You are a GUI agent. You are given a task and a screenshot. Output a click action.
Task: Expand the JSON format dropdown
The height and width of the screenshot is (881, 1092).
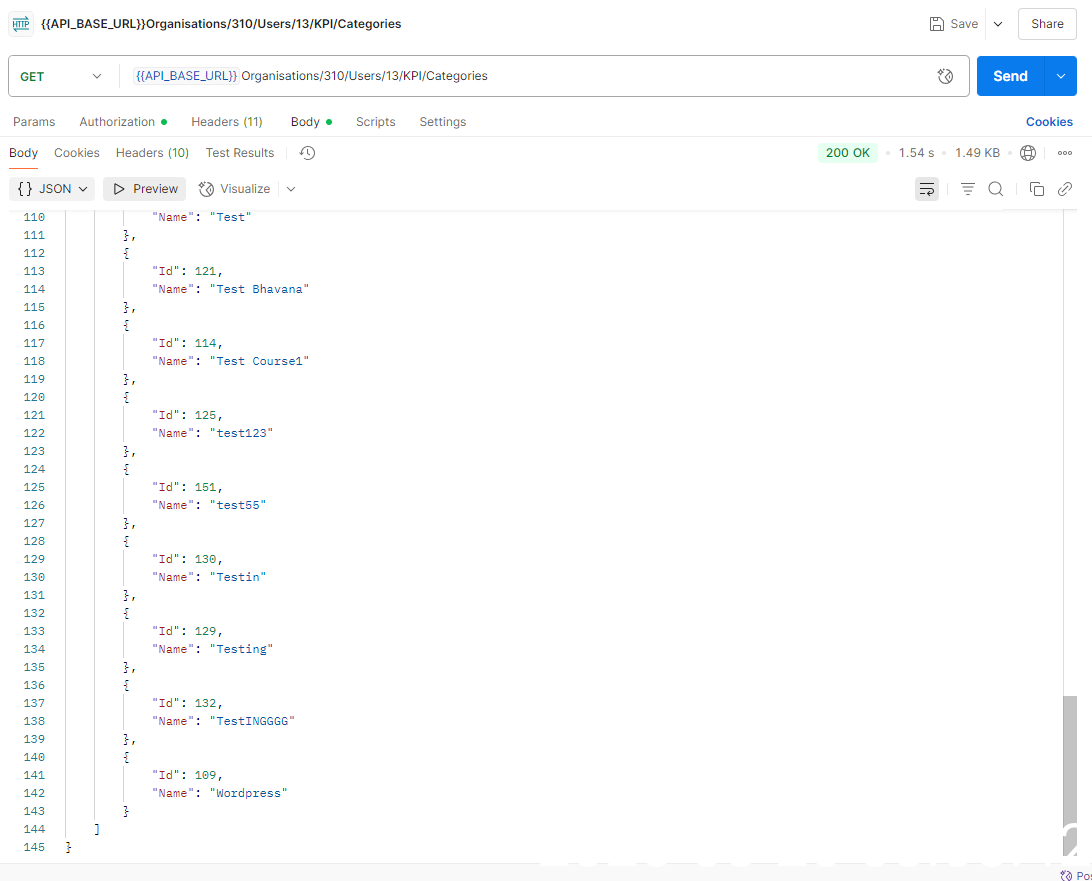54,189
